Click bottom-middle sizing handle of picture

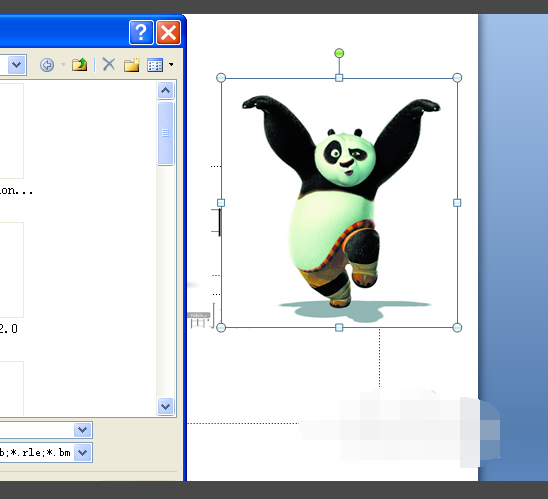(x=339, y=327)
